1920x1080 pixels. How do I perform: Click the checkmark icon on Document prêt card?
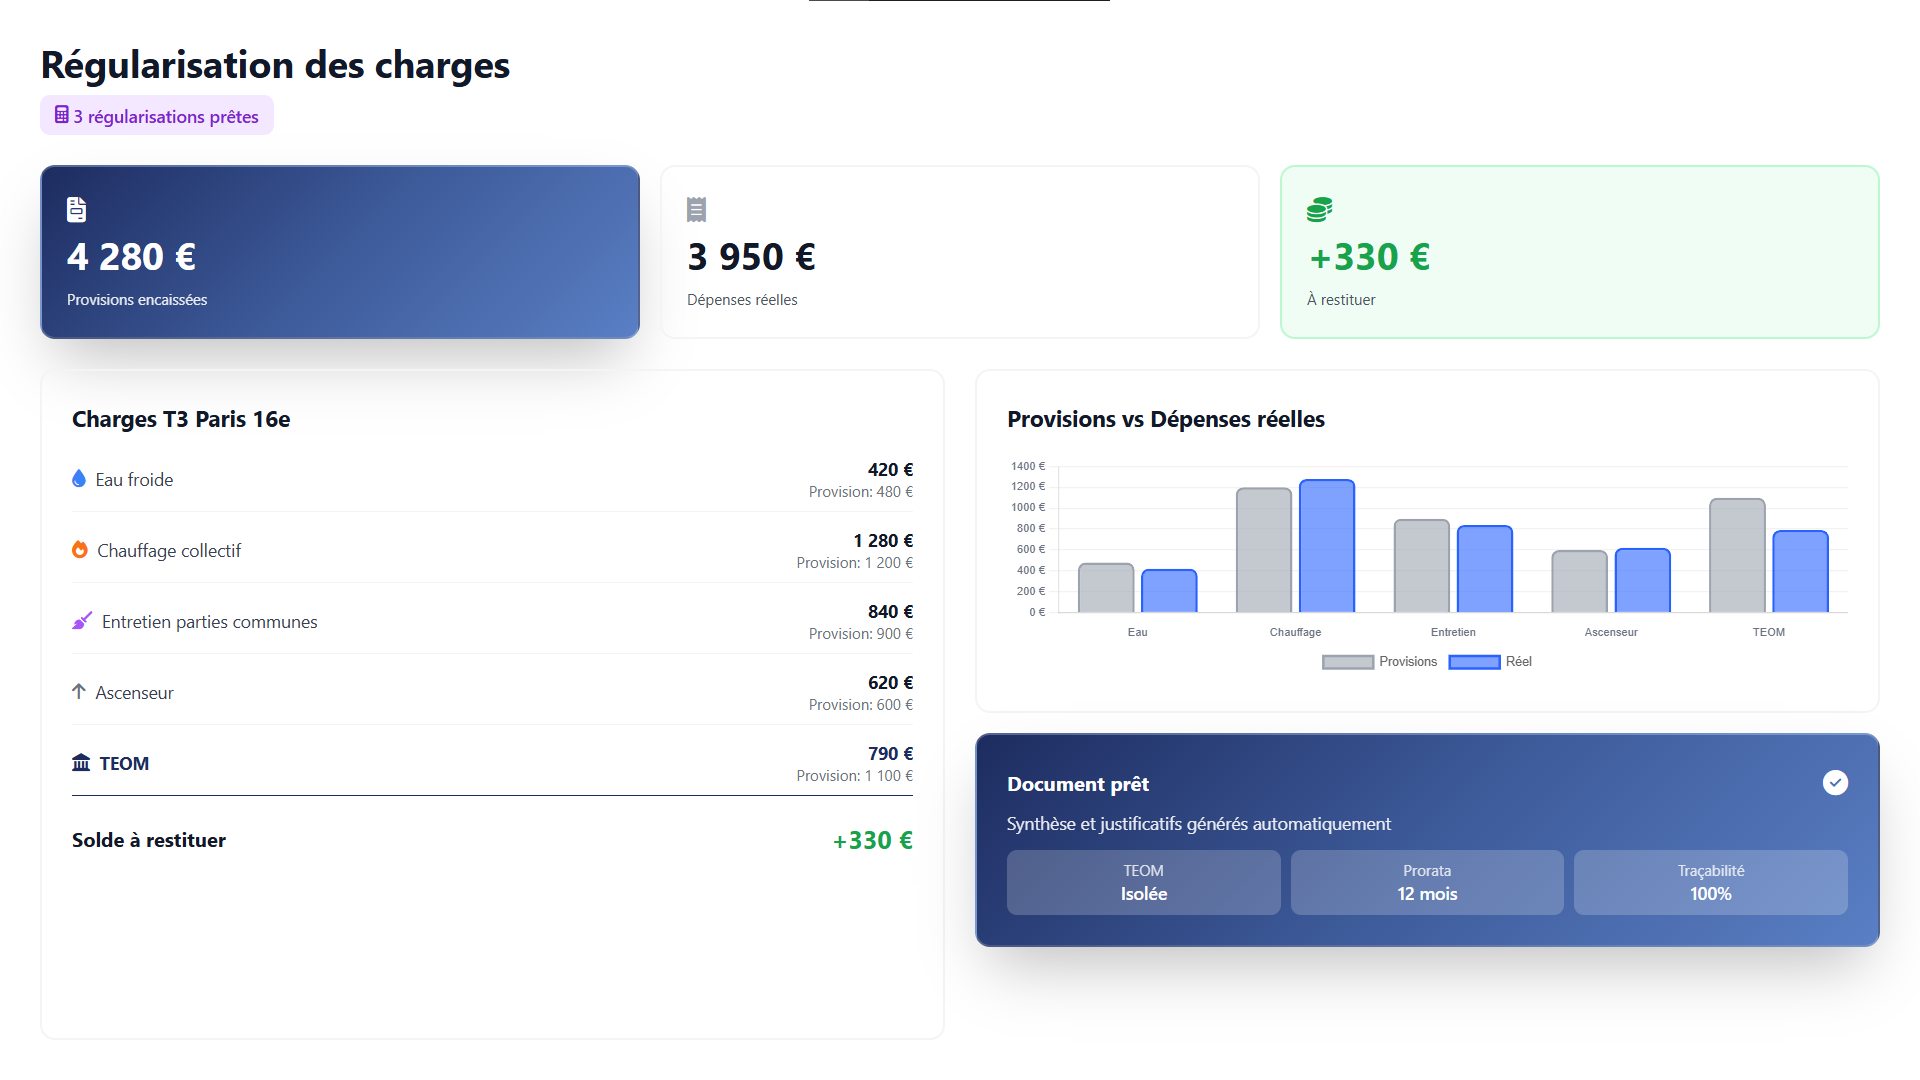[1835, 783]
